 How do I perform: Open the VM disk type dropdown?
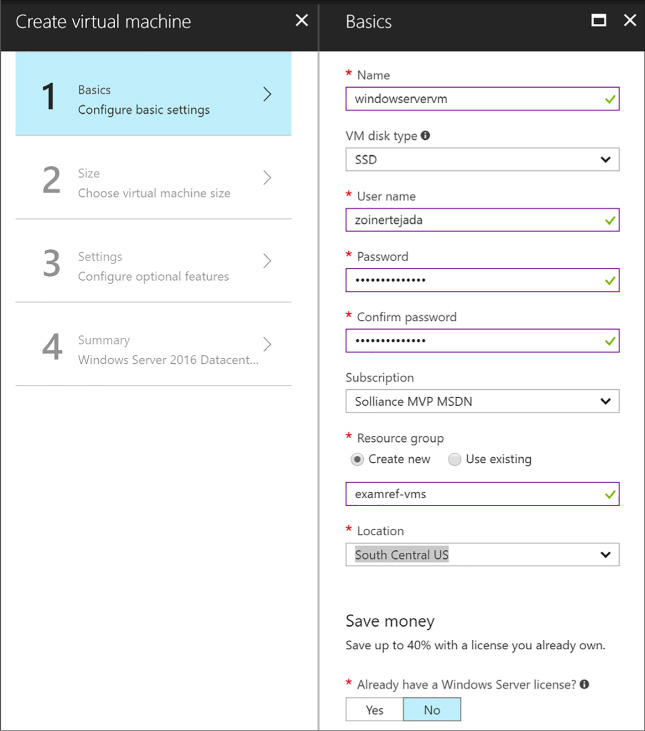click(482, 159)
